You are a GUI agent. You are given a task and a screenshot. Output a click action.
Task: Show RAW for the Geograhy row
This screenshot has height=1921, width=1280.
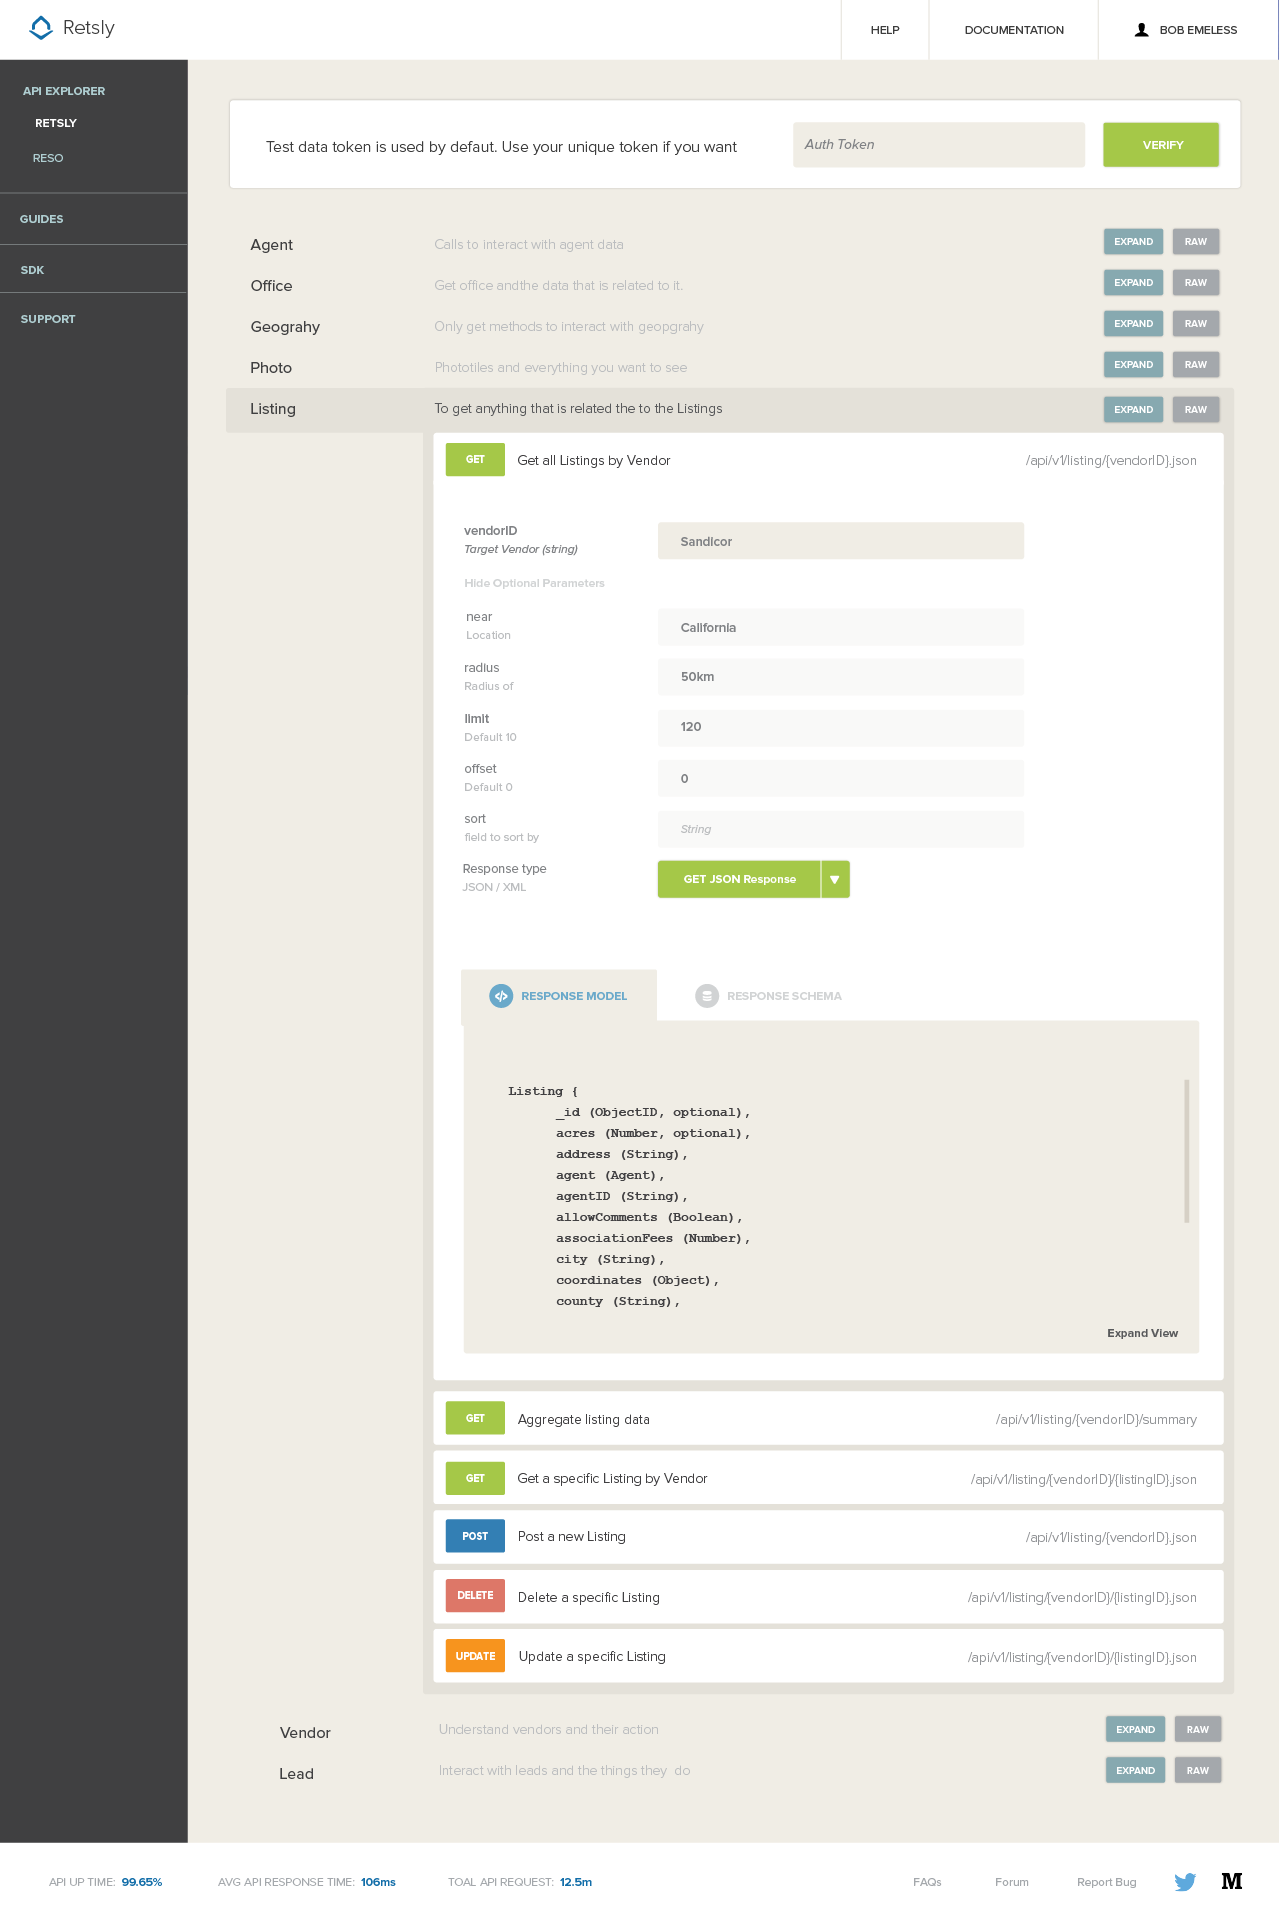point(1196,324)
